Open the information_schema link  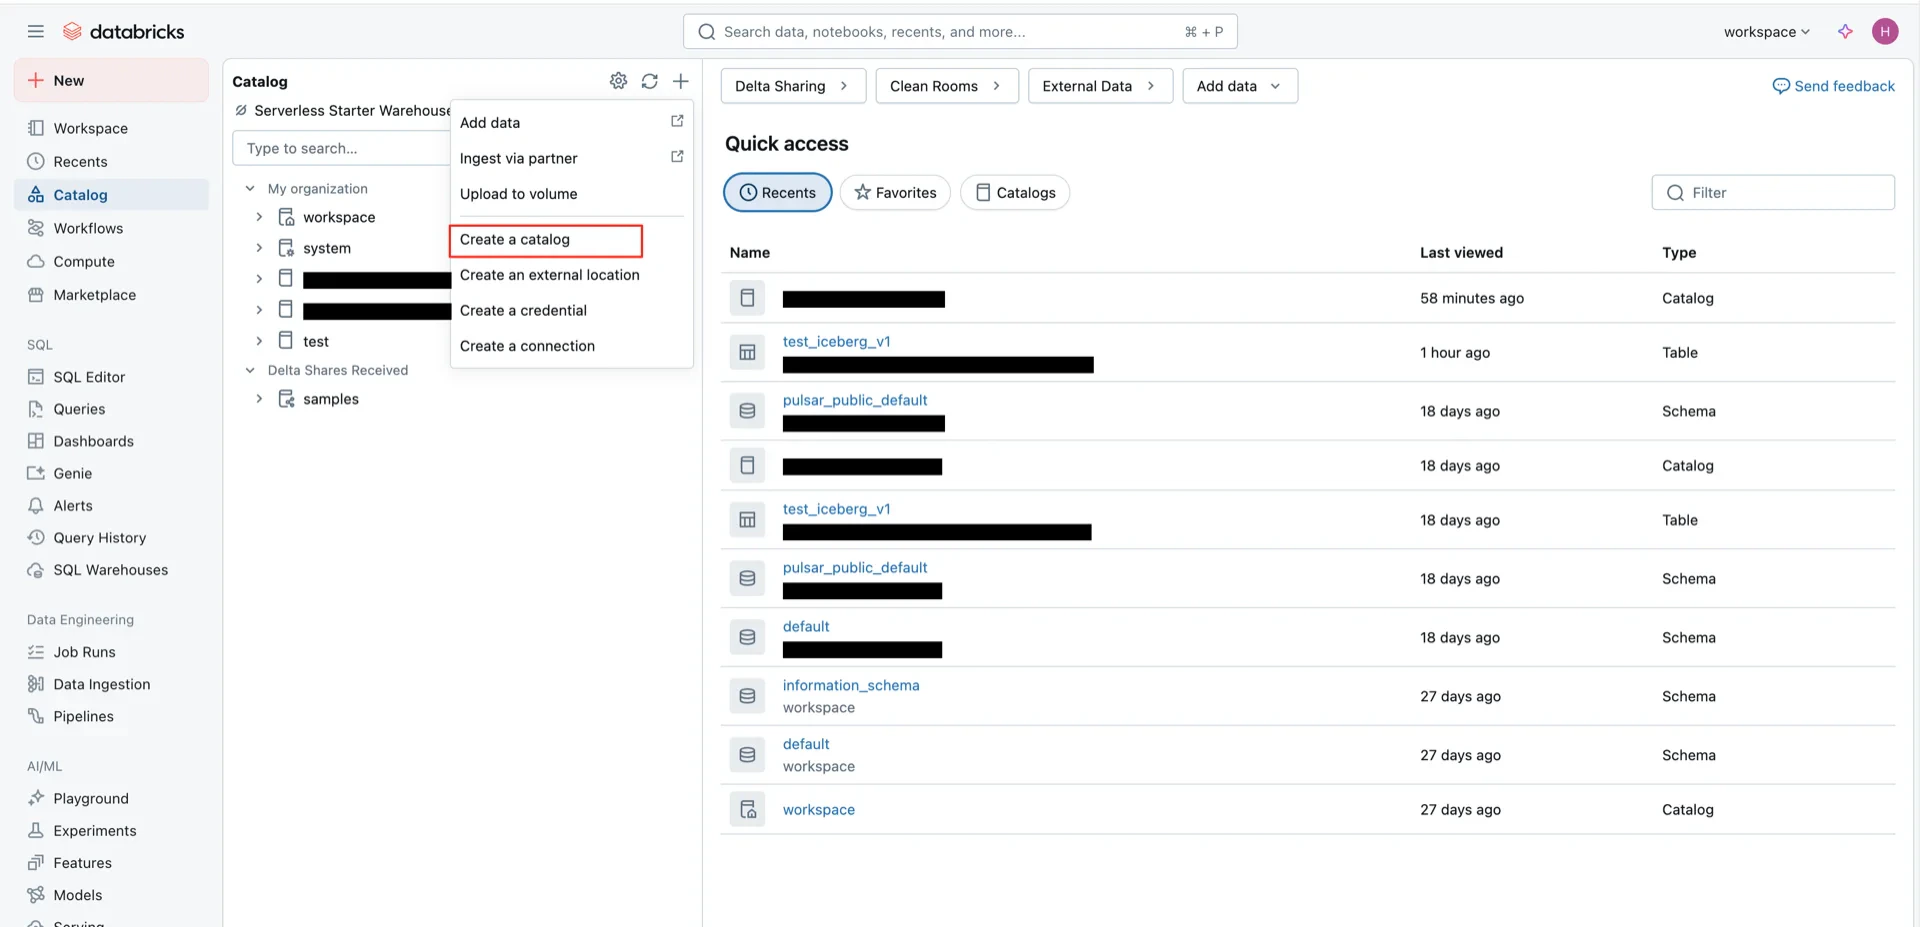[x=851, y=685]
